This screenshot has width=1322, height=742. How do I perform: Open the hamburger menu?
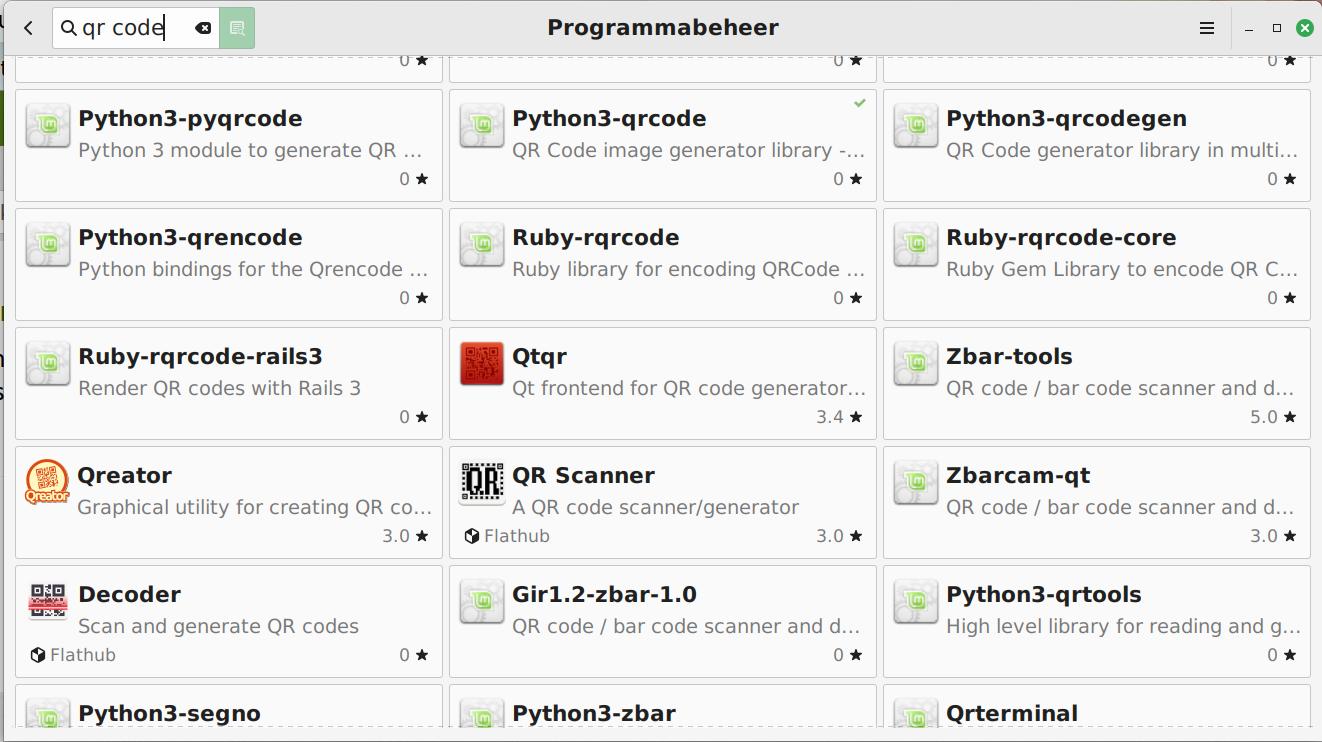pyautogui.click(x=1206, y=28)
